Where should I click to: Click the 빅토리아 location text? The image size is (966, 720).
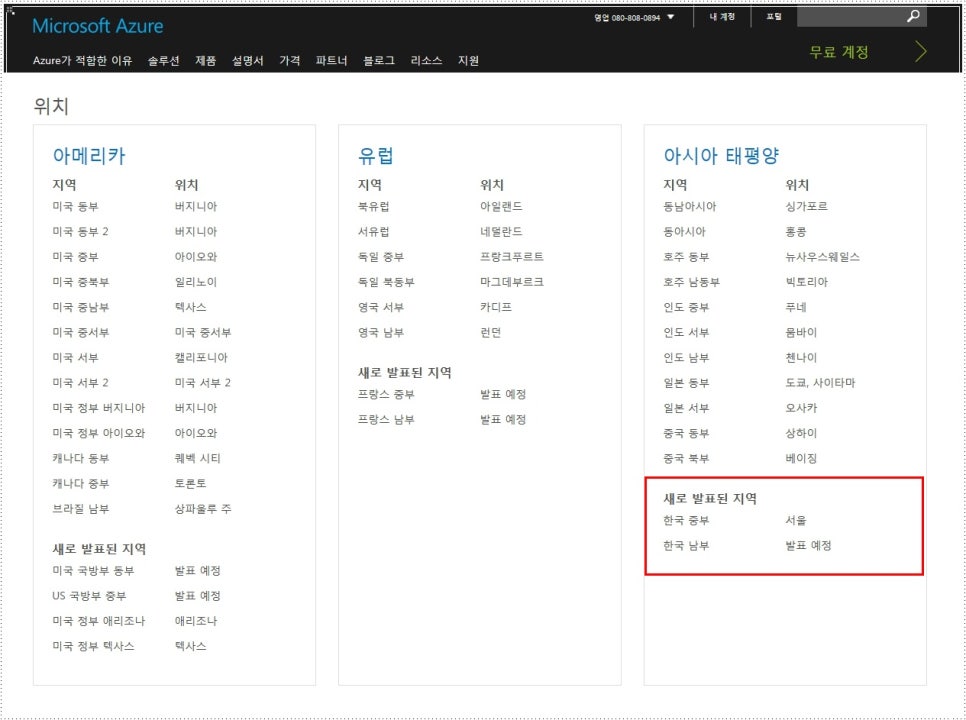(806, 282)
